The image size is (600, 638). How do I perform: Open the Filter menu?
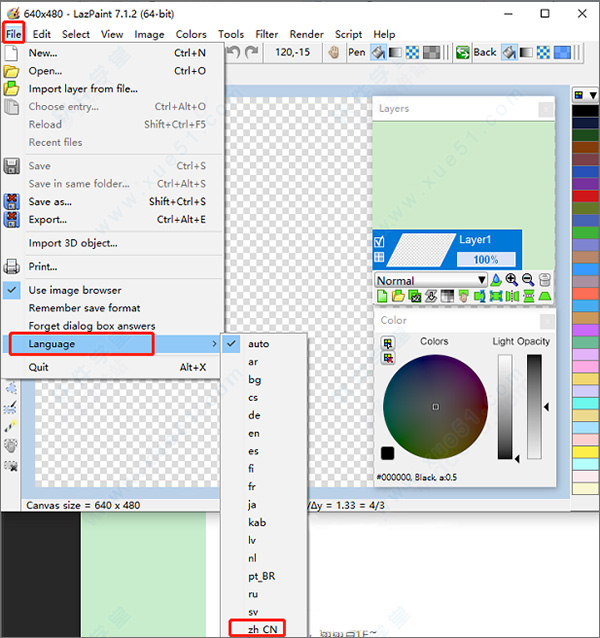[266, 34]
